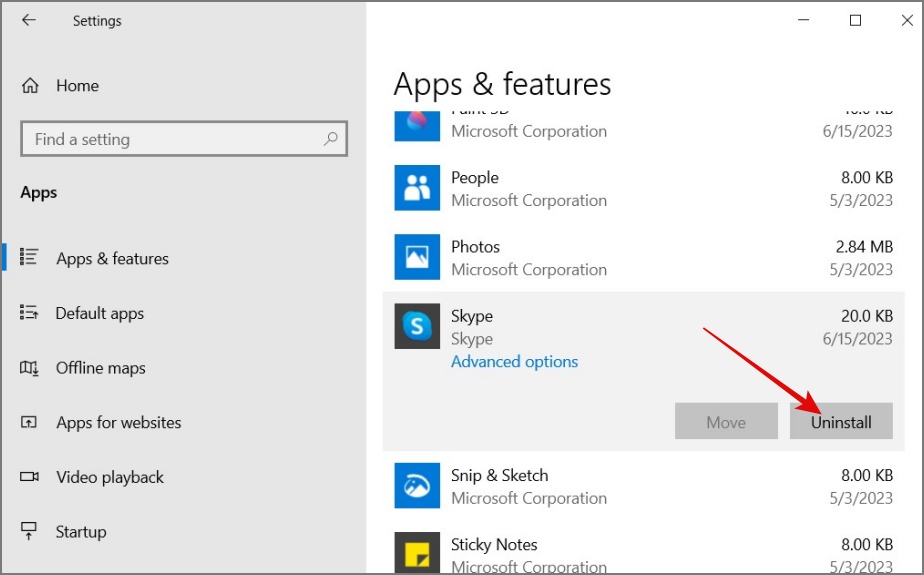Open Skype Advanced options link

[x=514, y=361]
